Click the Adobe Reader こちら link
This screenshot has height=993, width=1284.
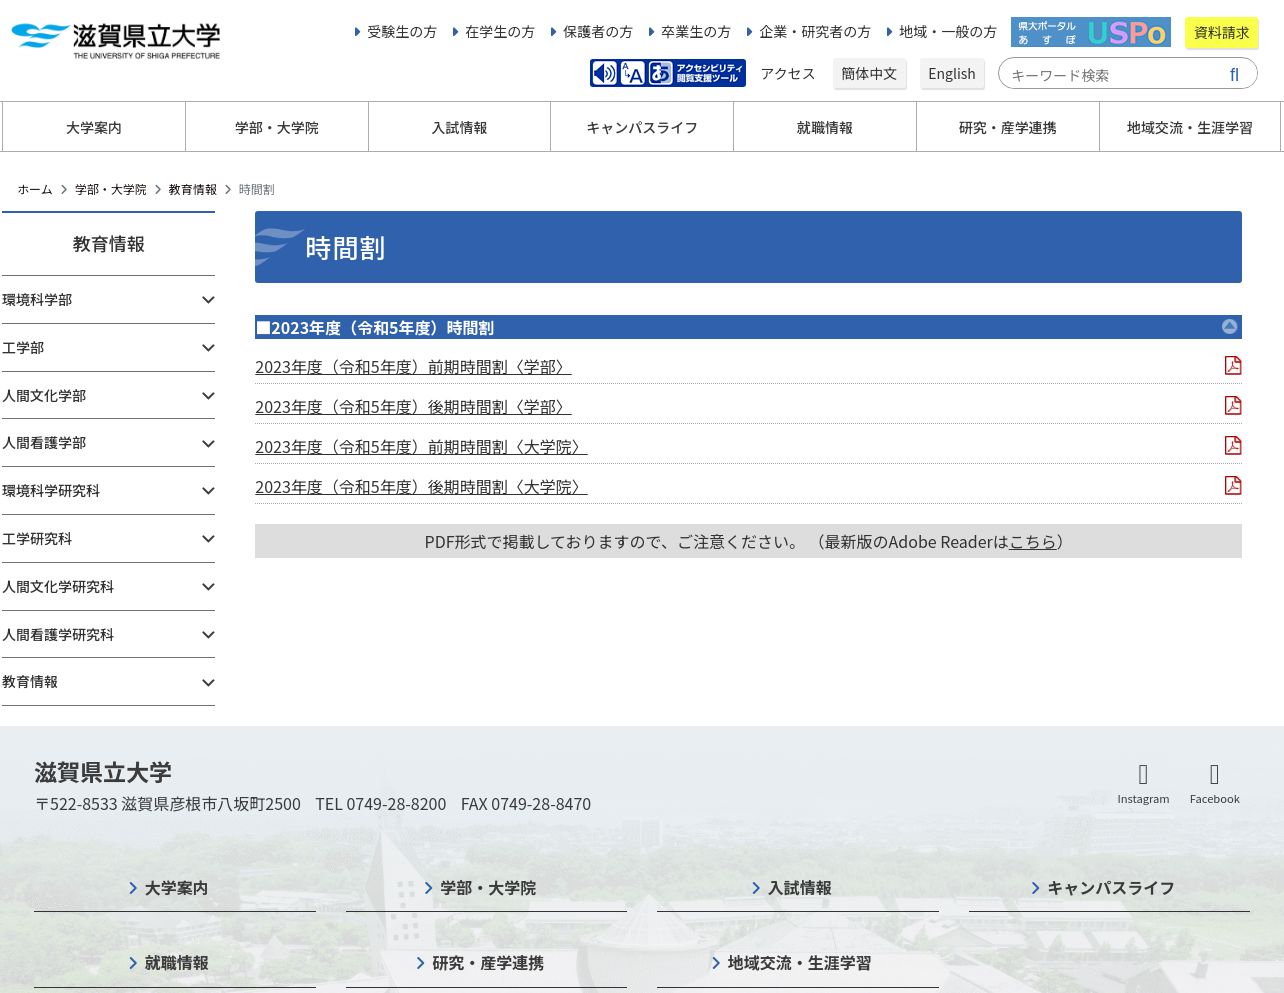pyautogui.click(x=1033, y=542)
